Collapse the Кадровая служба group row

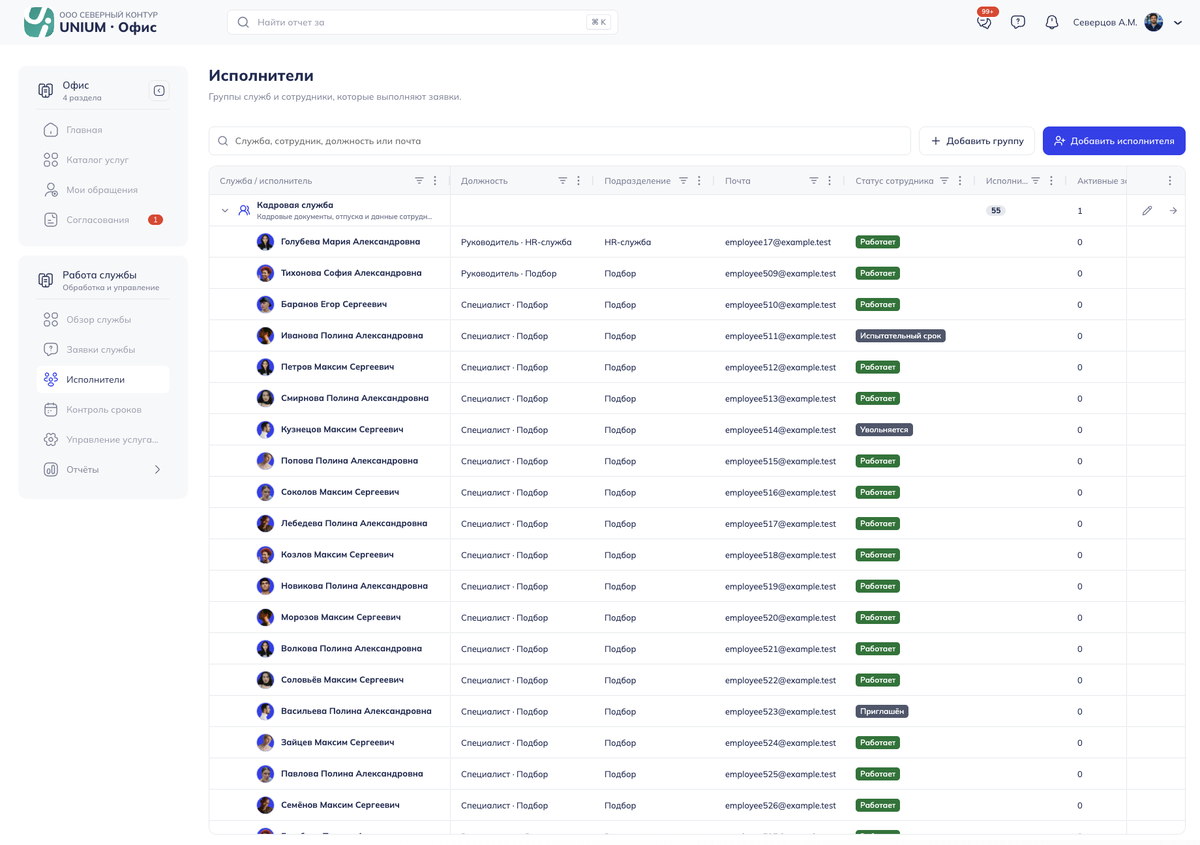(225, 211)
